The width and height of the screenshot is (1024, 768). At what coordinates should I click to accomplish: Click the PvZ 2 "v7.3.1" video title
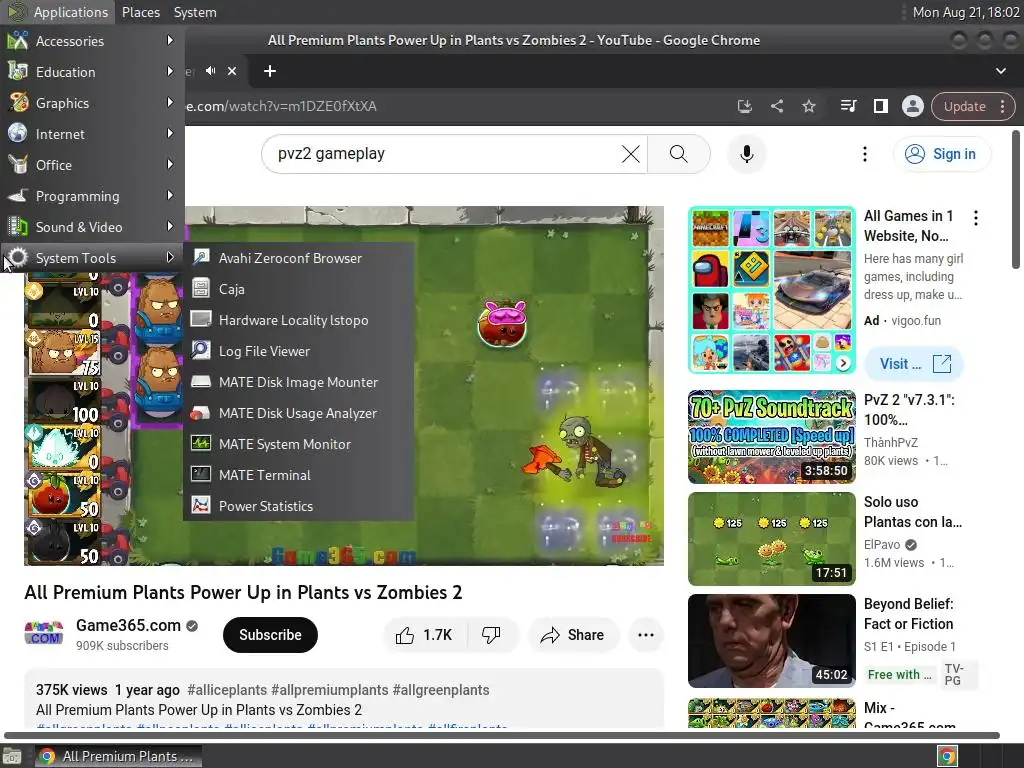click(908, 409)
